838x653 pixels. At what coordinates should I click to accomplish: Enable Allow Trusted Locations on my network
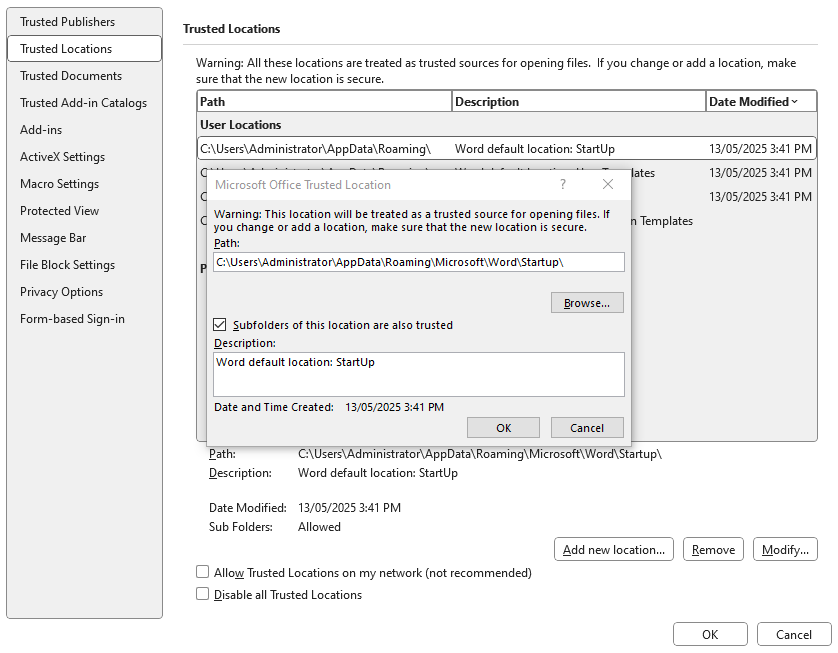click(203, 573)
